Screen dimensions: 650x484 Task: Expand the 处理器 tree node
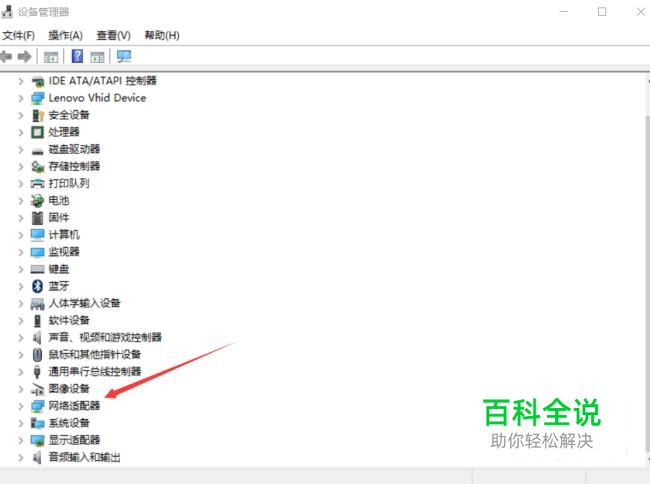[21, 132]
